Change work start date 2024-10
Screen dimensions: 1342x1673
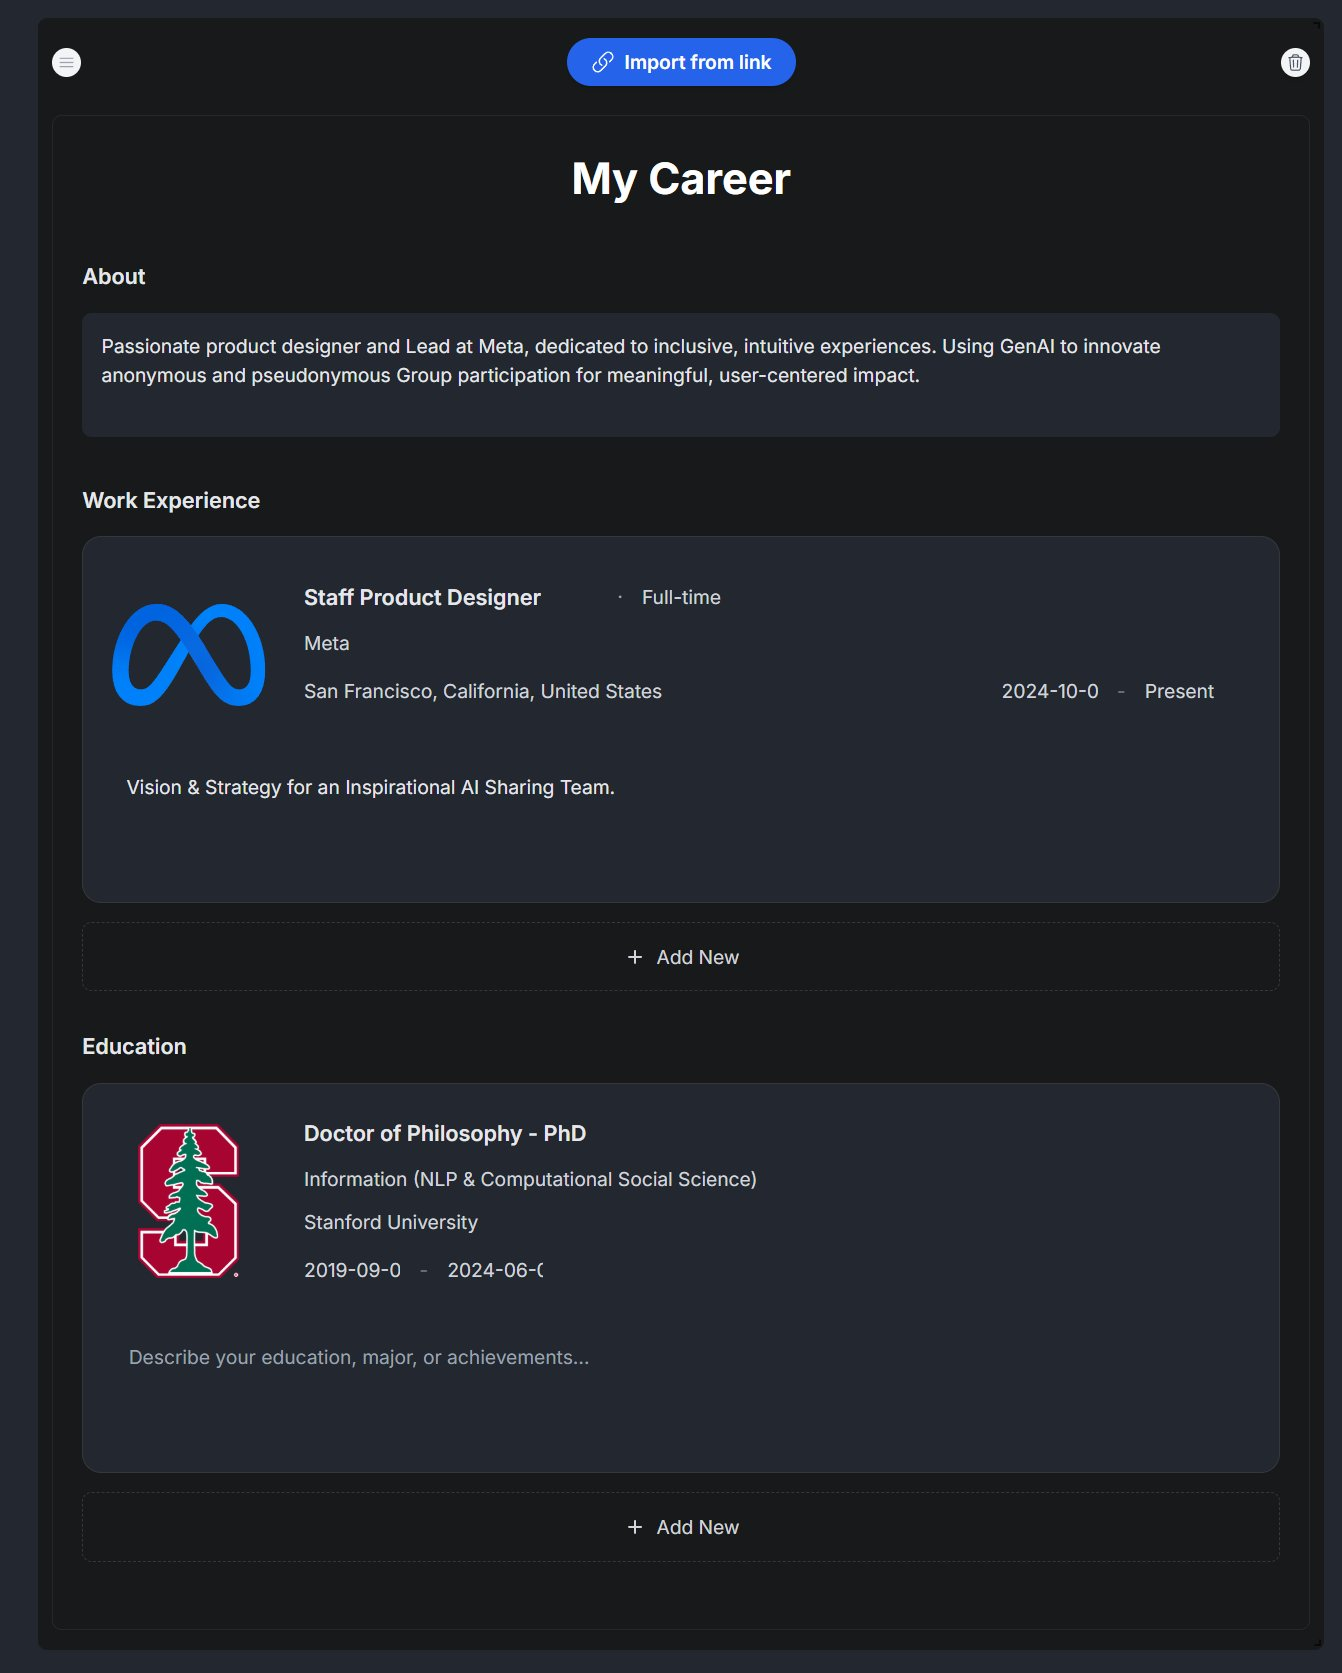pyautogui.click(x=1050, y=691)
